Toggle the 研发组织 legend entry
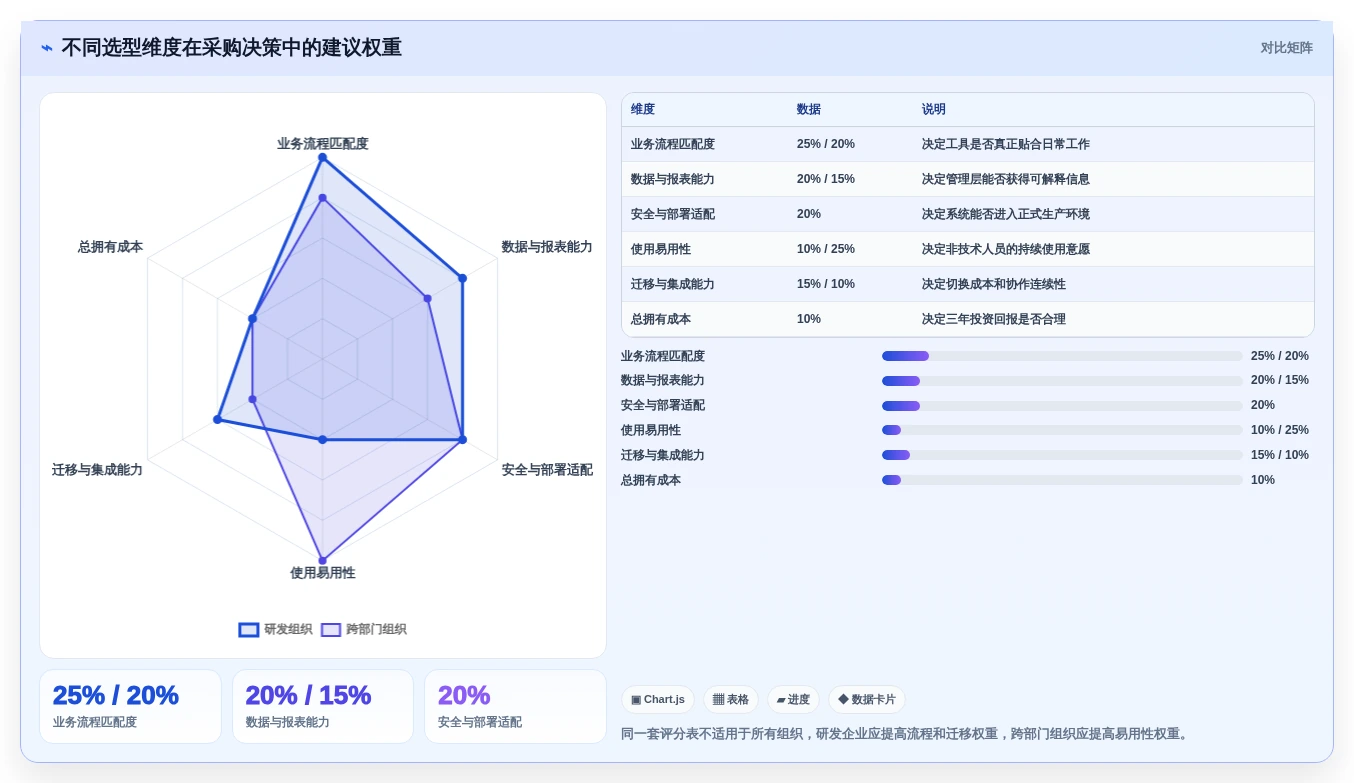 pyautogui.click(x=276, y=629)
